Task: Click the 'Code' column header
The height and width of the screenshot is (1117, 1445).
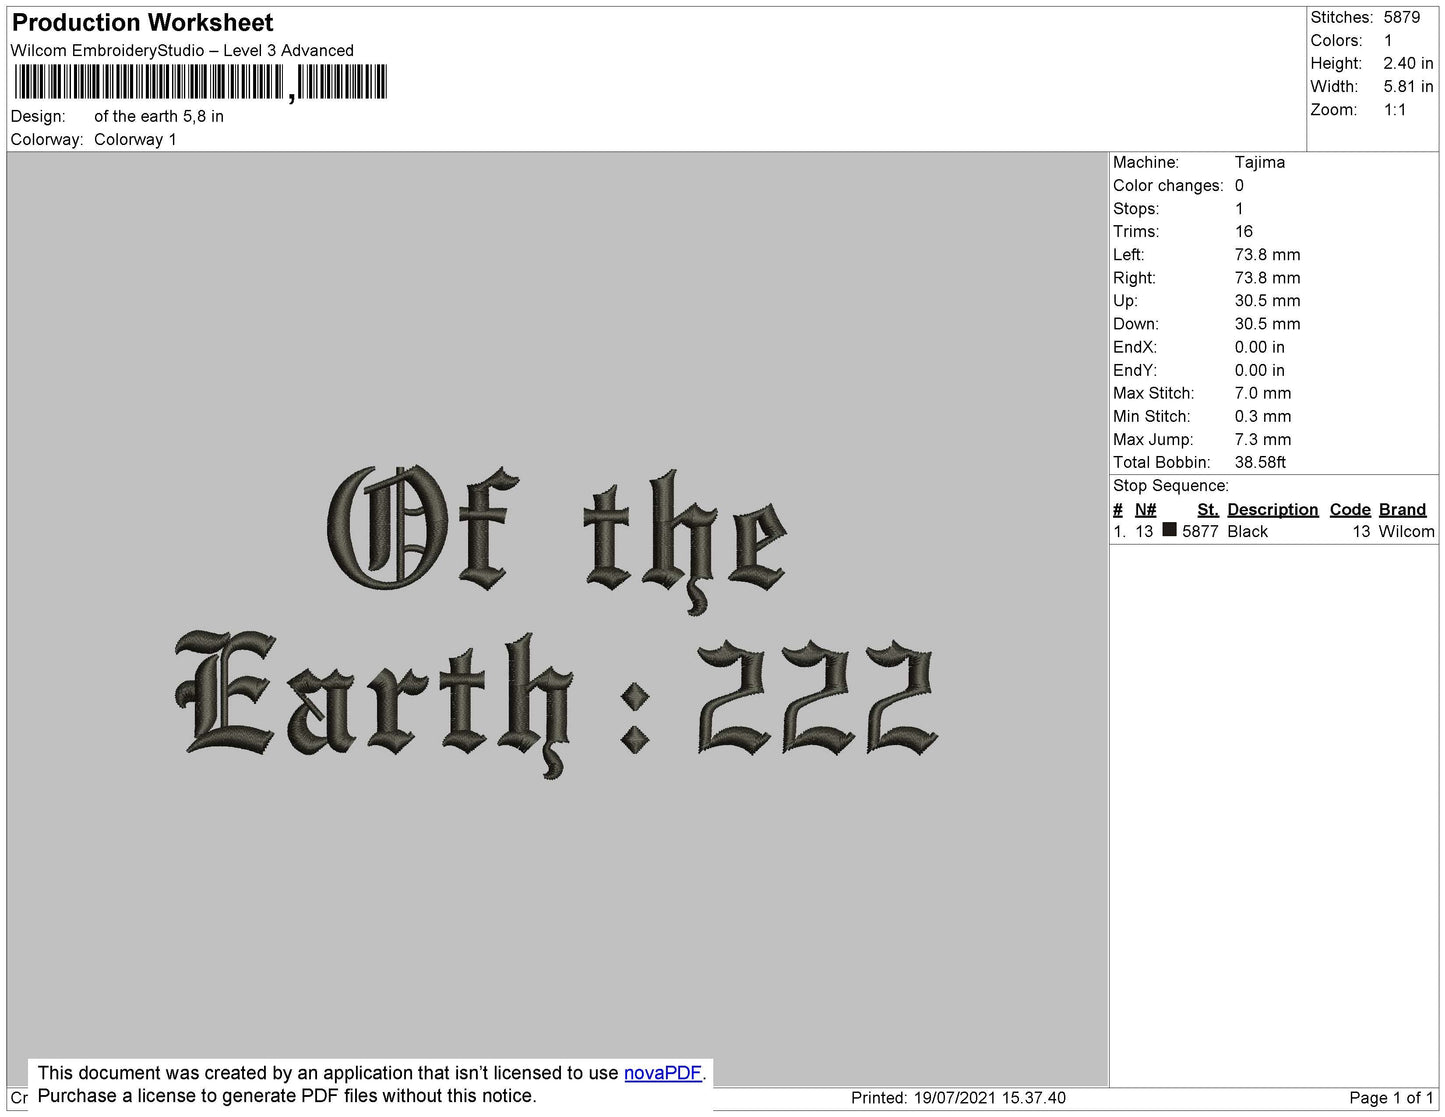Action: coord(1349,509)
